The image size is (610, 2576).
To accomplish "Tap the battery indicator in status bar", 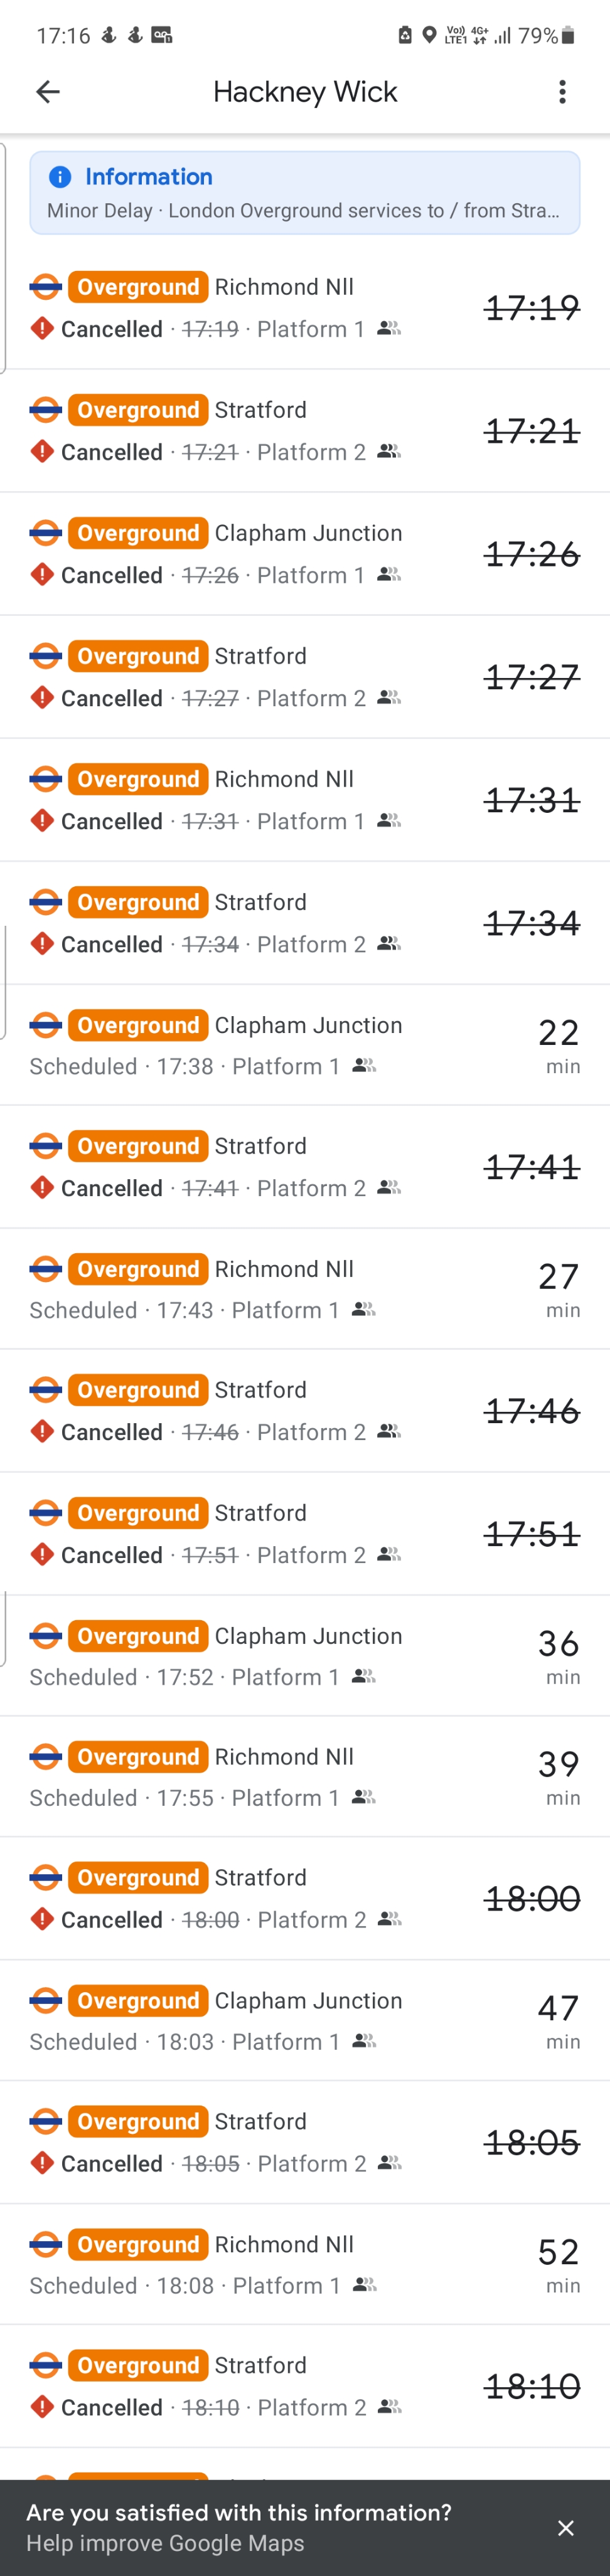I will pyautogui.click(x=568, y=36).
